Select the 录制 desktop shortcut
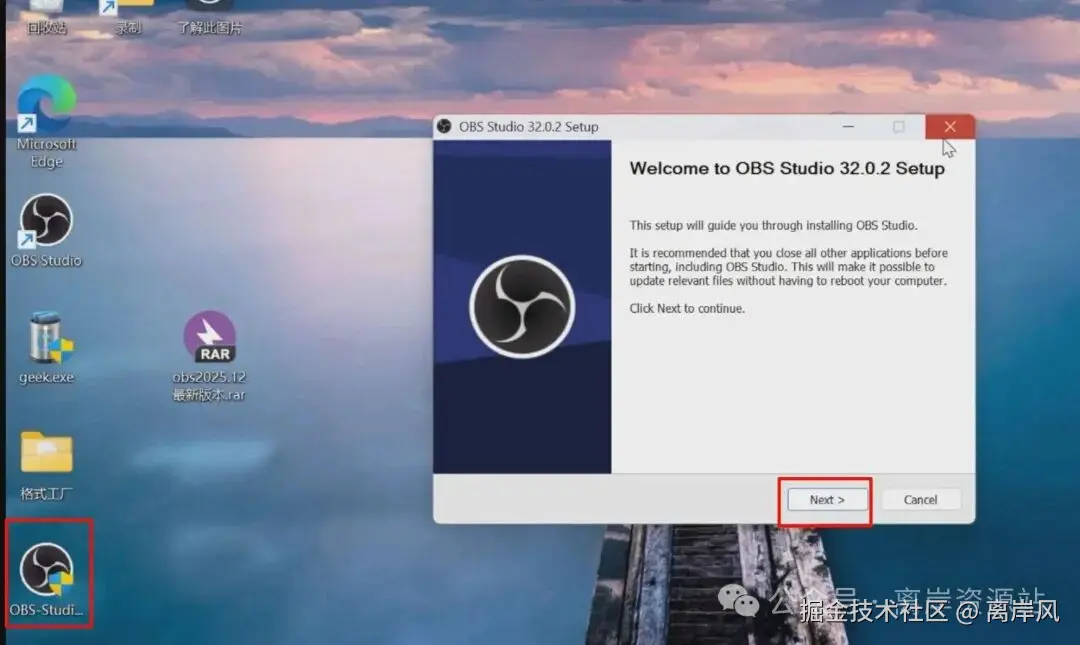The image size is (1080, 645). click(x=128, y=17)
